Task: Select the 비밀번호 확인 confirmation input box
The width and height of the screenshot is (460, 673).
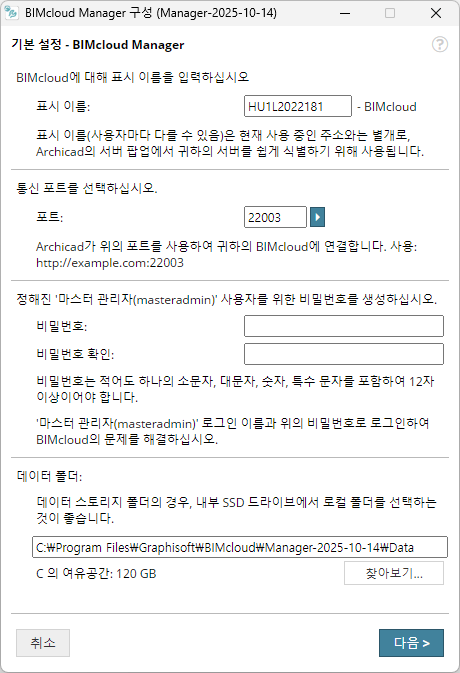Action: (344, 354)
